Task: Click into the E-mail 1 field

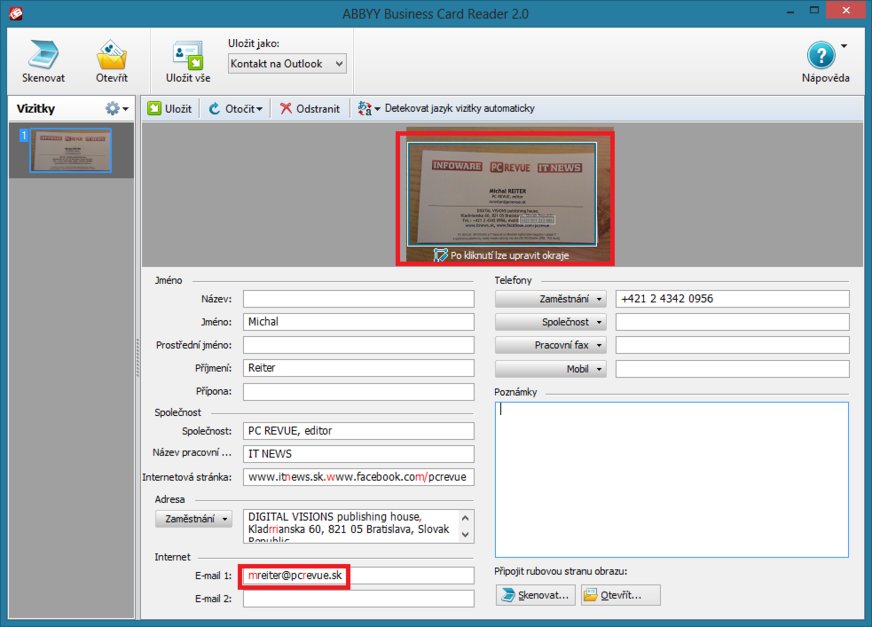Action: click(x=358, y=576)
